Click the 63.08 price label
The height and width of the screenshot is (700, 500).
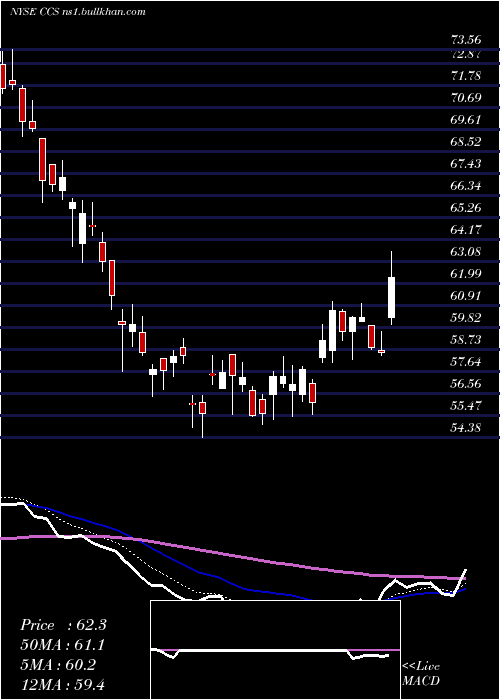pos(466,251)
